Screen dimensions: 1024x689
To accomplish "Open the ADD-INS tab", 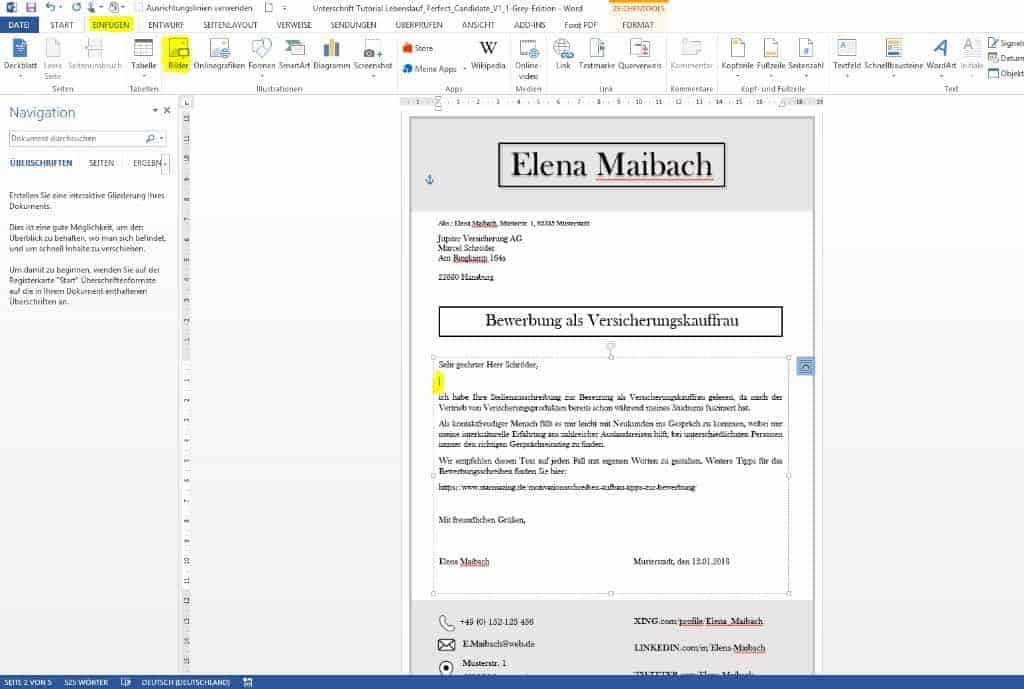I will (x=530, y=25).
